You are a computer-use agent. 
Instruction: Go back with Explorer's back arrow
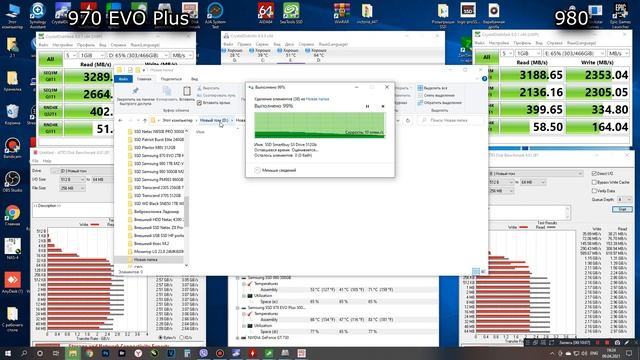pyautogui.click(x=120, y=120)
